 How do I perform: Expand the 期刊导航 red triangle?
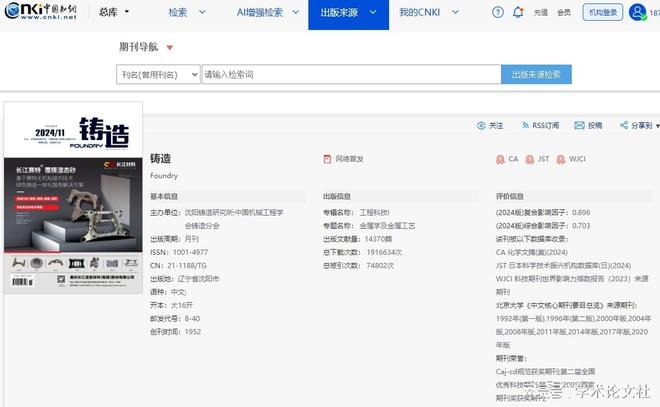point(170,48)
